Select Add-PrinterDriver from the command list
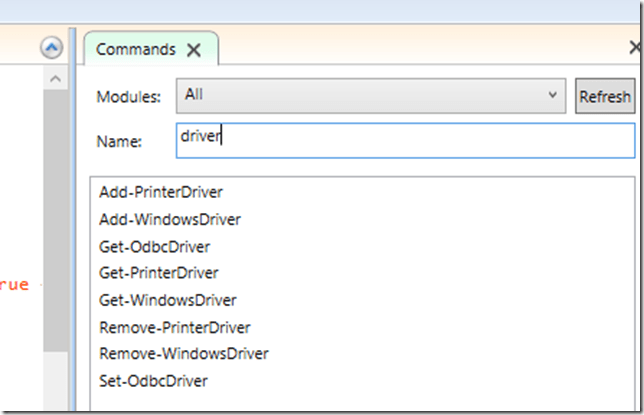Viewport: 644px width, 415px height. click(x=160, y=192)
